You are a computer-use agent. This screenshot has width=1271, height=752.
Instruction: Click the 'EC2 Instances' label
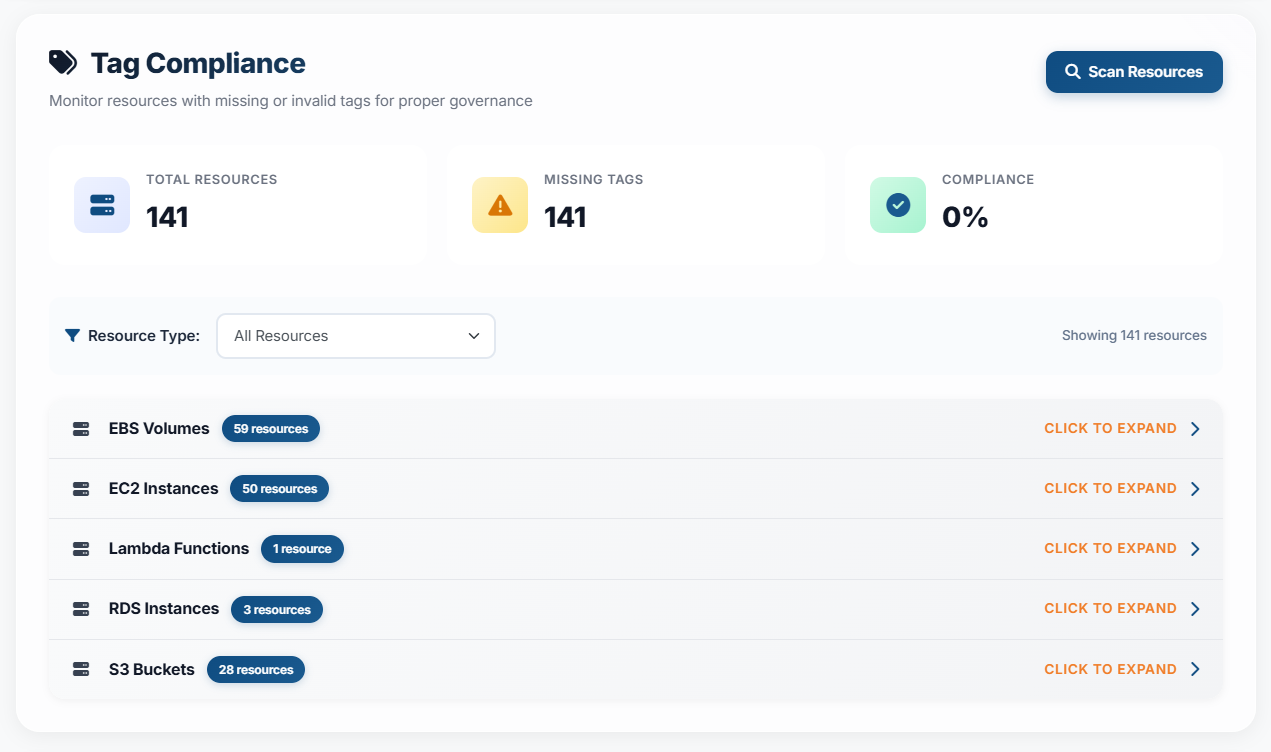pyautogui.click(x=163, y=489)
